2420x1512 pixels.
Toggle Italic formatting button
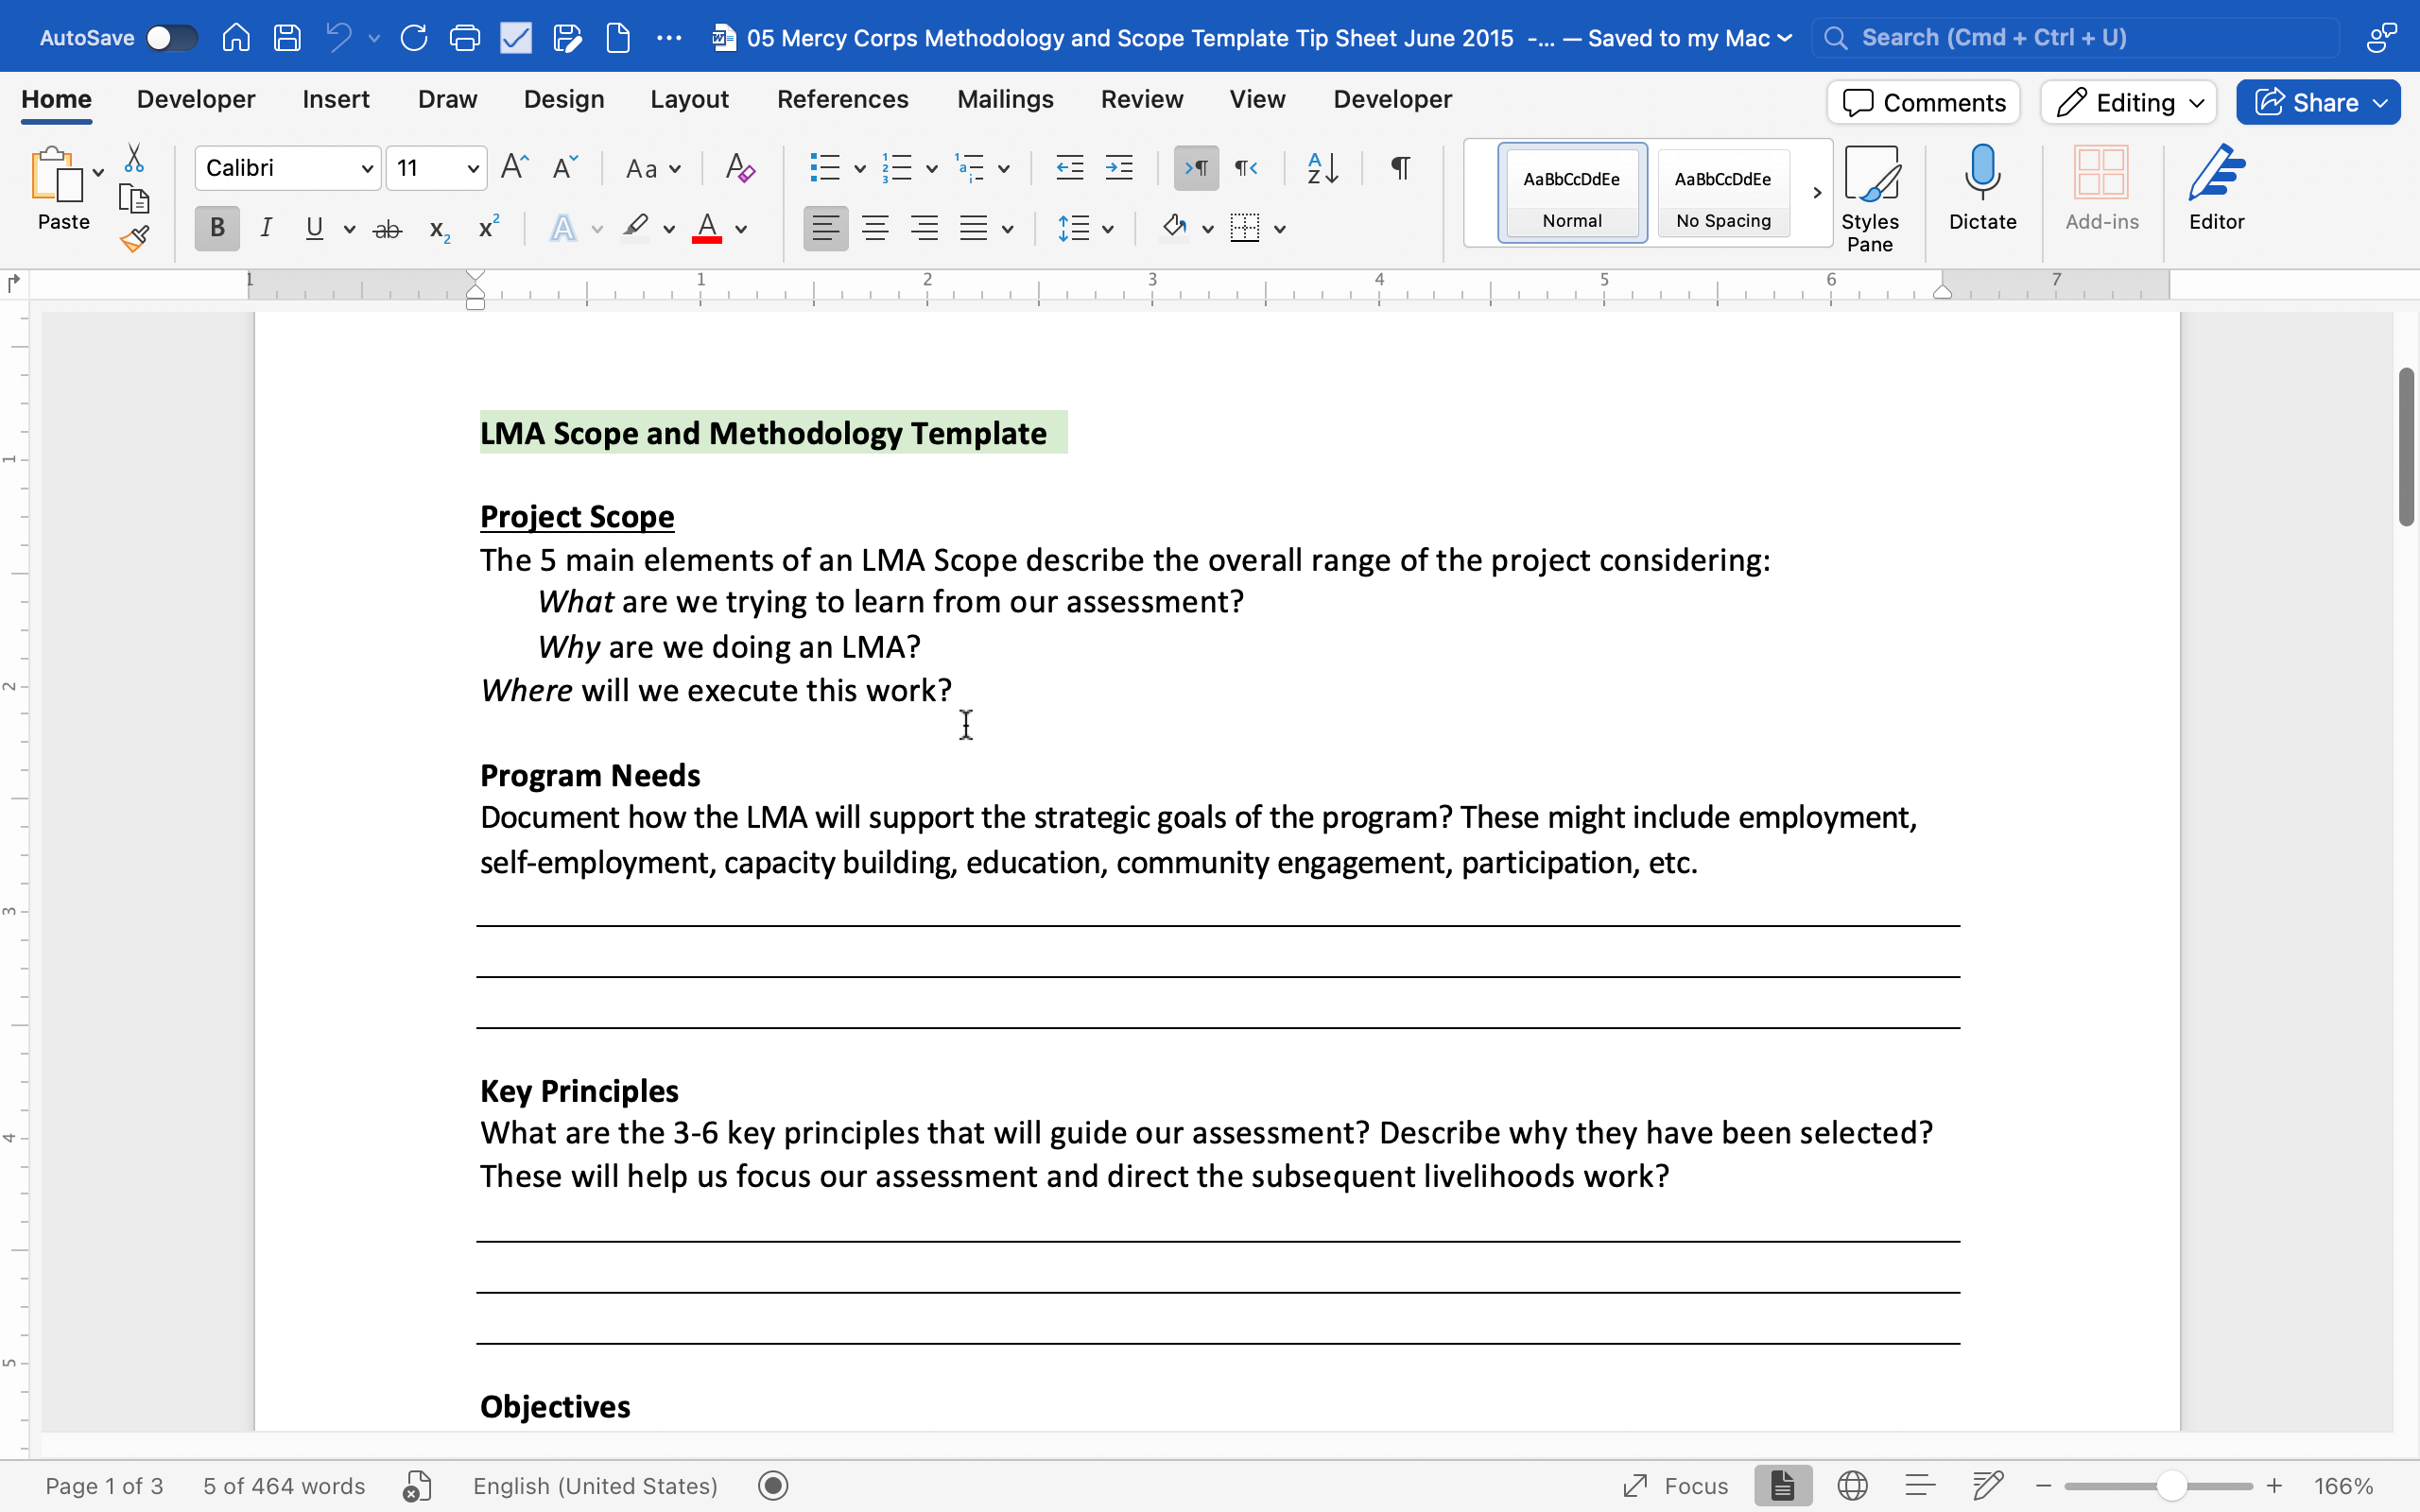coord(265,229)
